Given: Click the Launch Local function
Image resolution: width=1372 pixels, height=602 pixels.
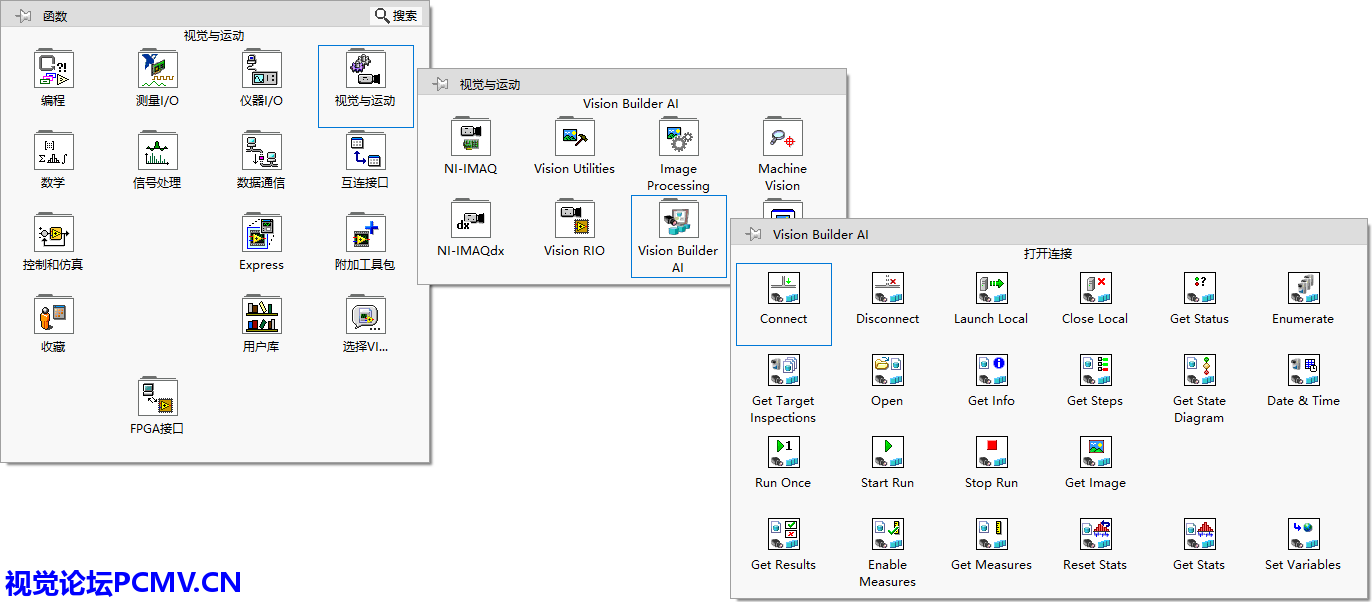Looking at the screenshot, I should (x=991, y=289).
